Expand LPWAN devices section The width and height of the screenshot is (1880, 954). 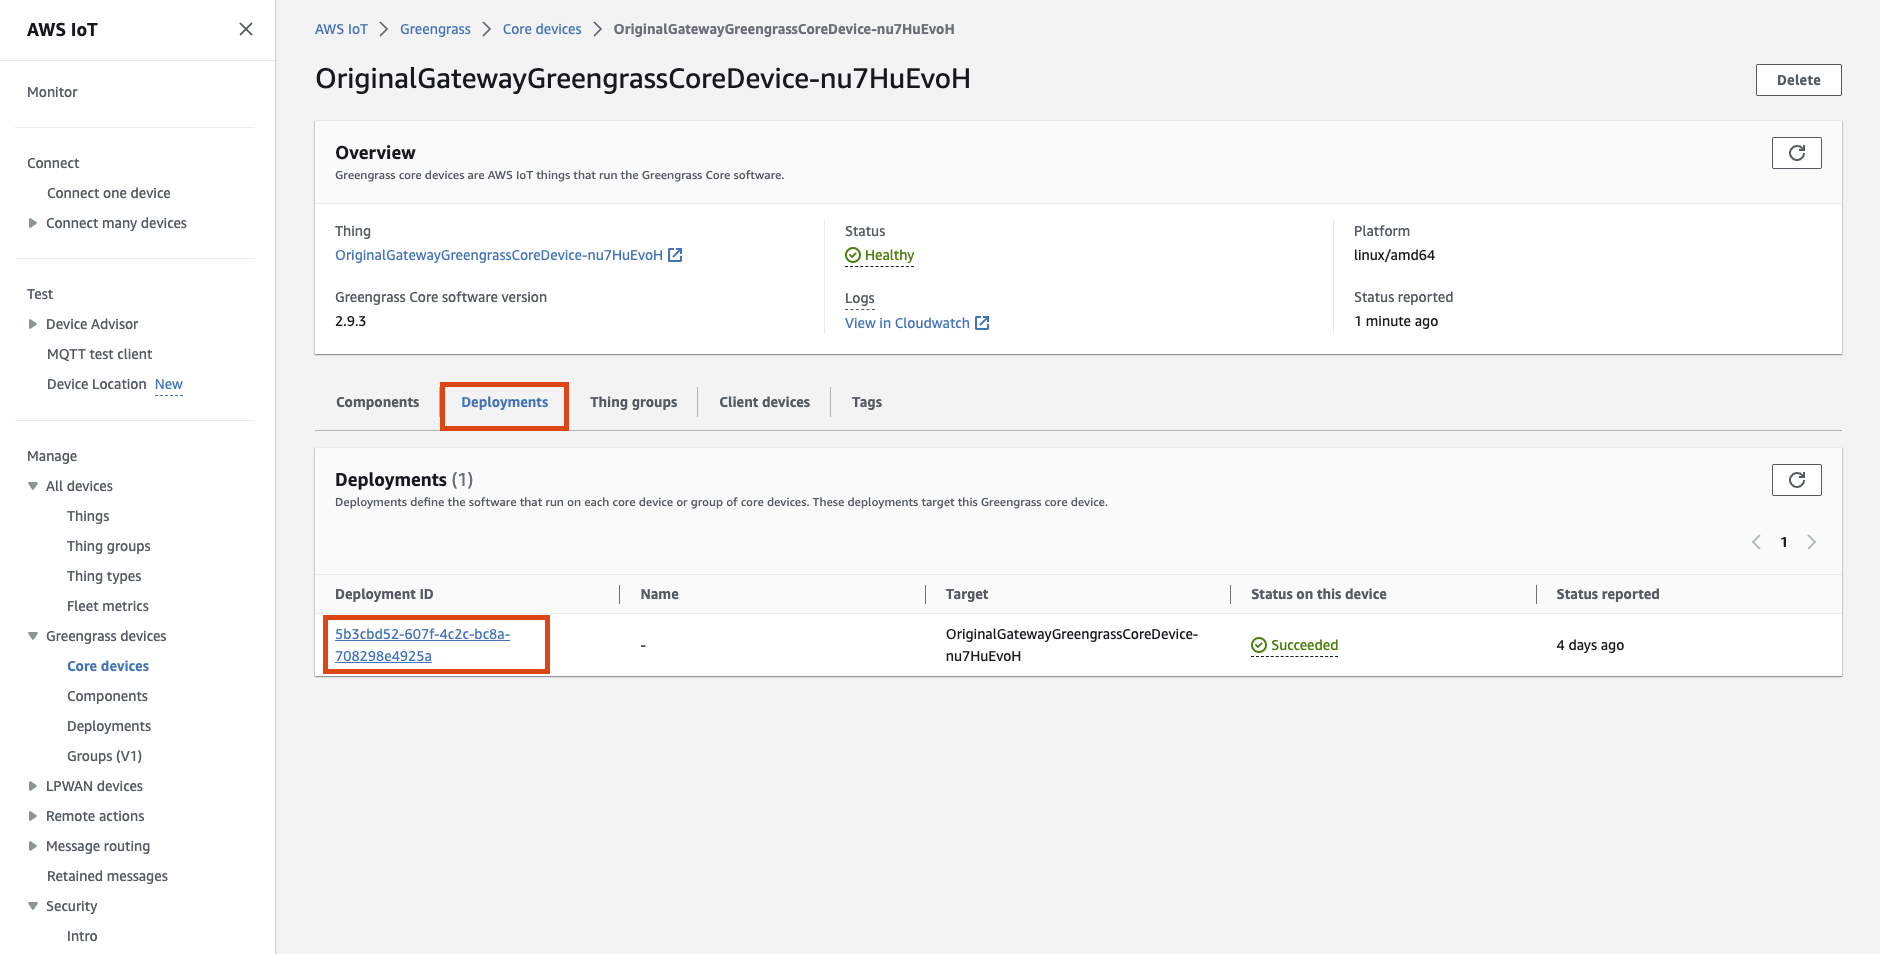click(x=33, y=786)
